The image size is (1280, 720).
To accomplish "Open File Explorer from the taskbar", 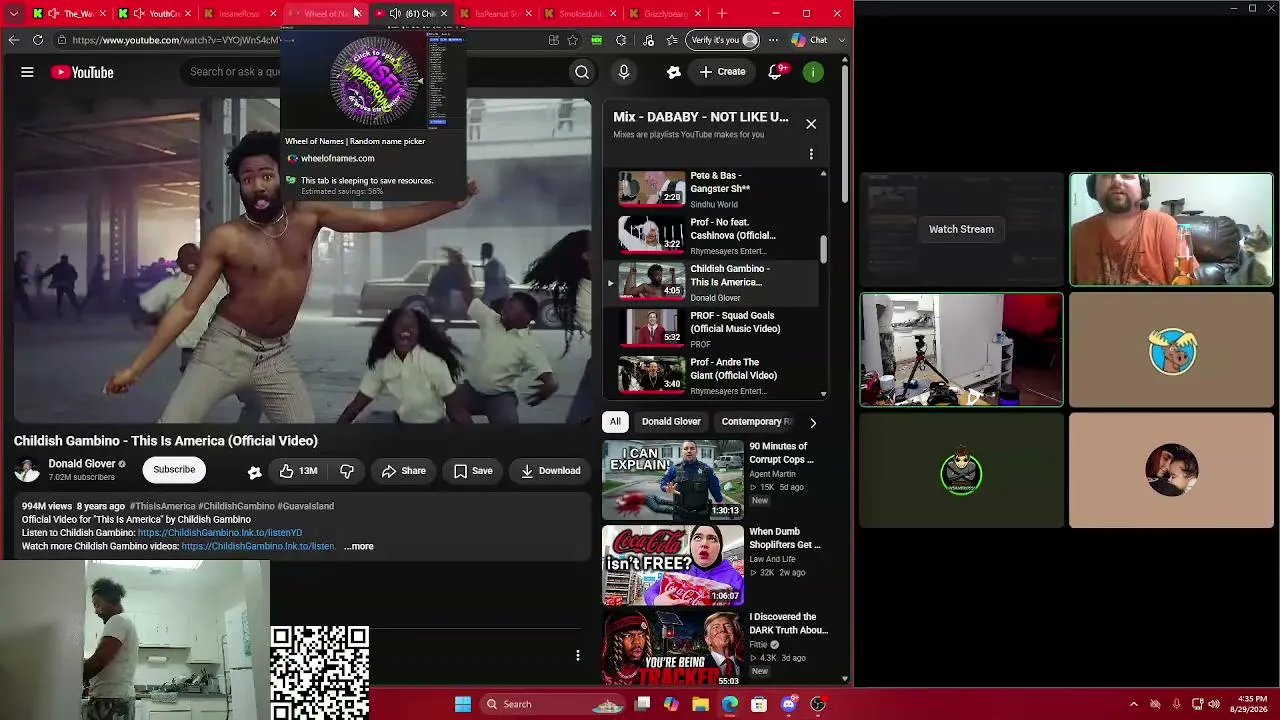I will coord(701,704).
